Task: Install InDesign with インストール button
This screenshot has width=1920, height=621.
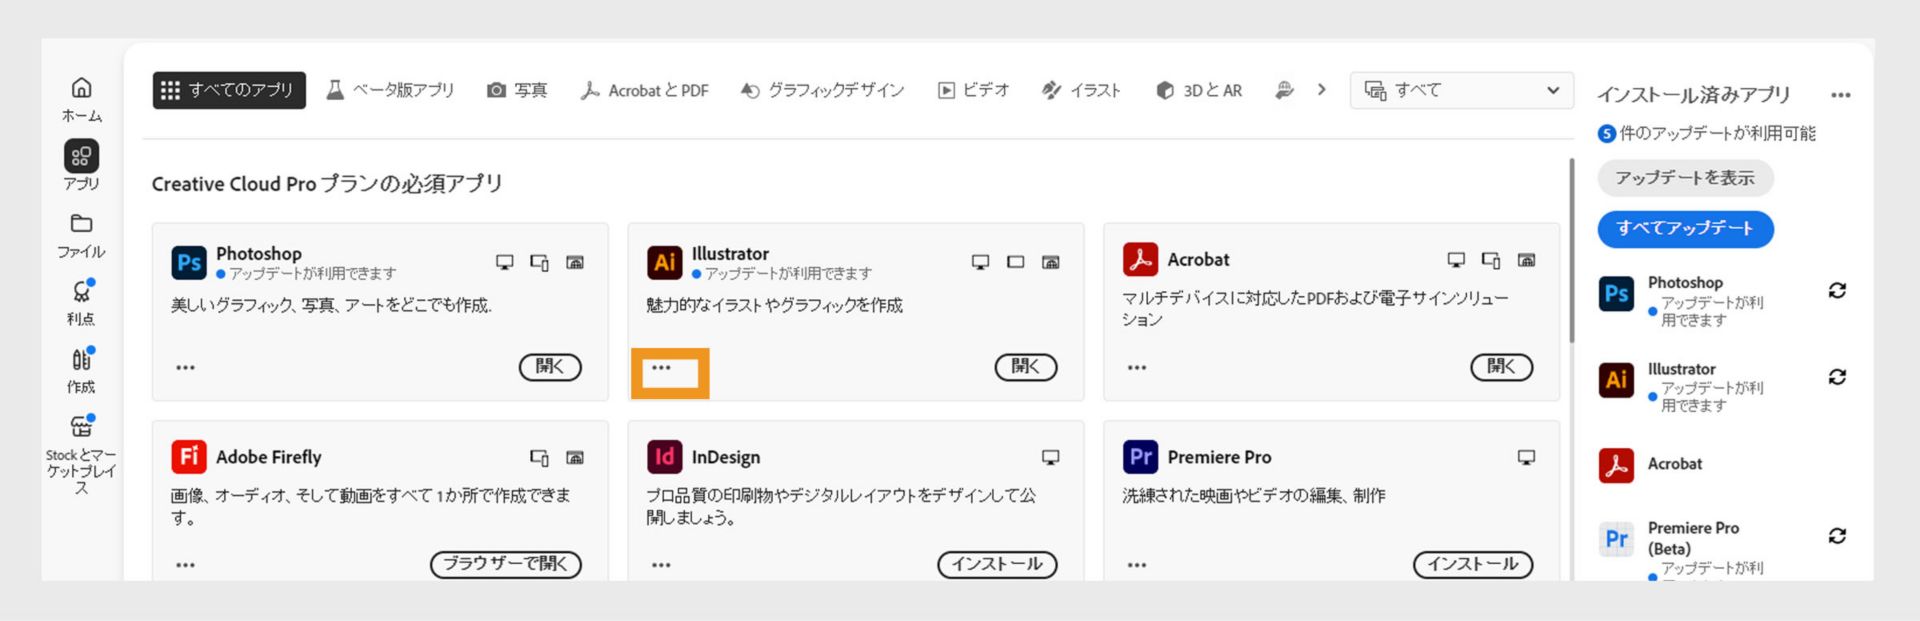Action: coord(997,564)
